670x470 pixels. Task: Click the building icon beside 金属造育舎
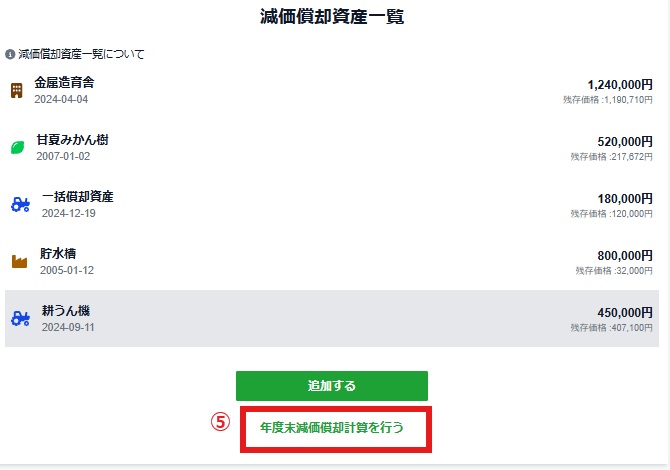16,91
